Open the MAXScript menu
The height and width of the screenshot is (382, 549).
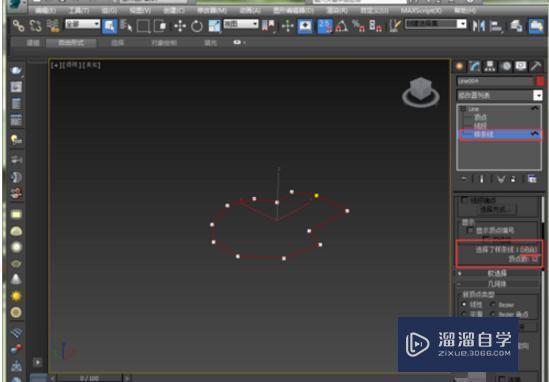point(421,11)
